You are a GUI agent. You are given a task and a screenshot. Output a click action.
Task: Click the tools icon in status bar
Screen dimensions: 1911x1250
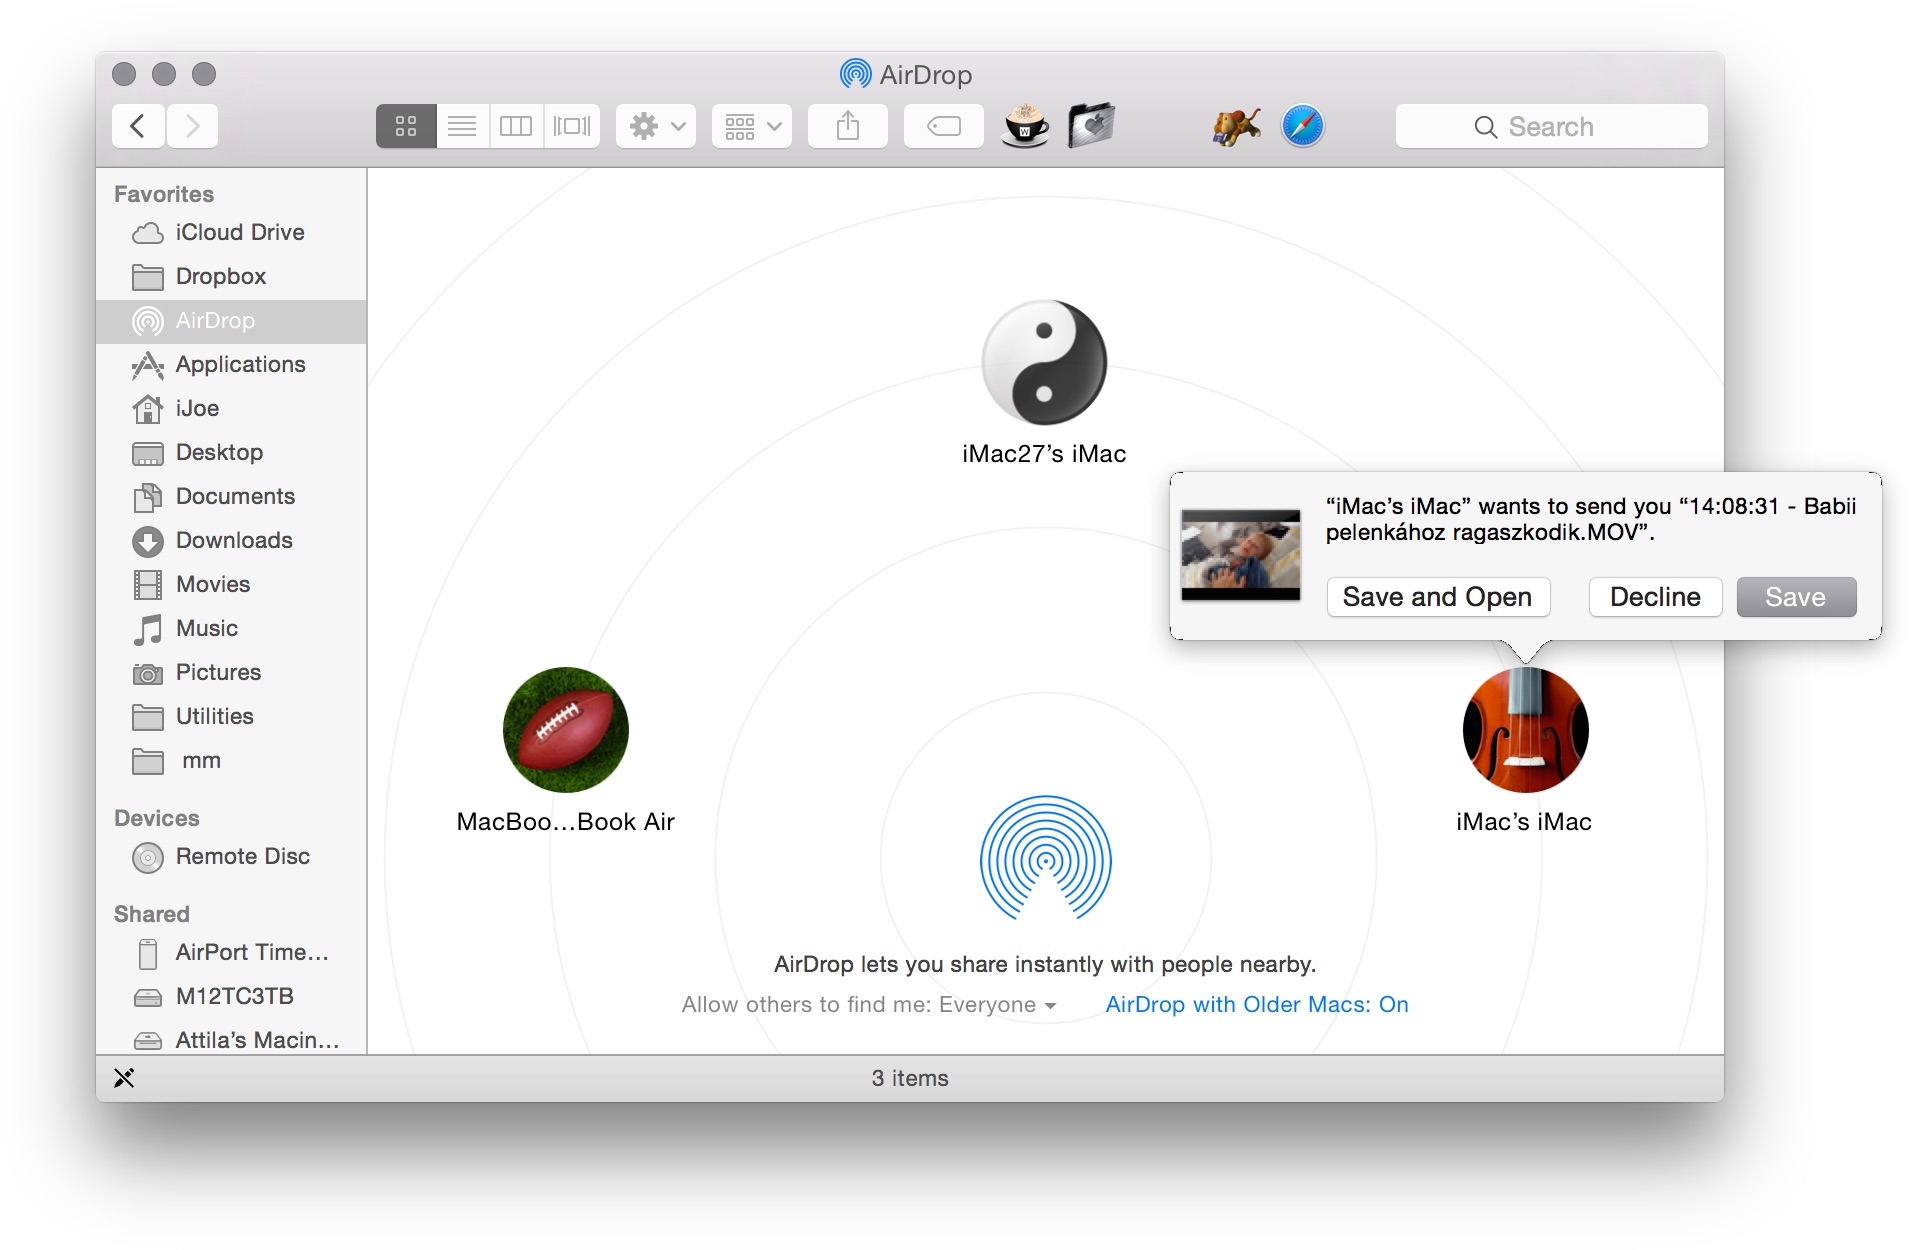(x=124, y=1078)
